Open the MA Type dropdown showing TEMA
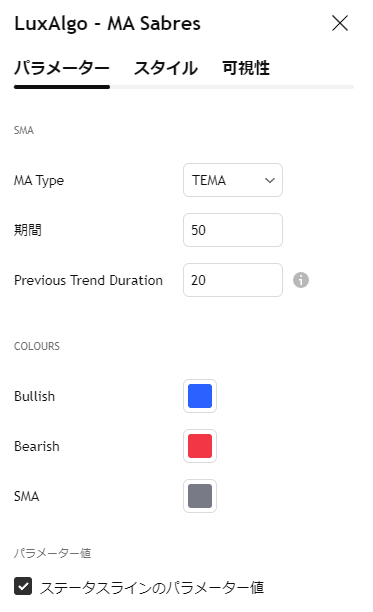 (x=233, y=180)
